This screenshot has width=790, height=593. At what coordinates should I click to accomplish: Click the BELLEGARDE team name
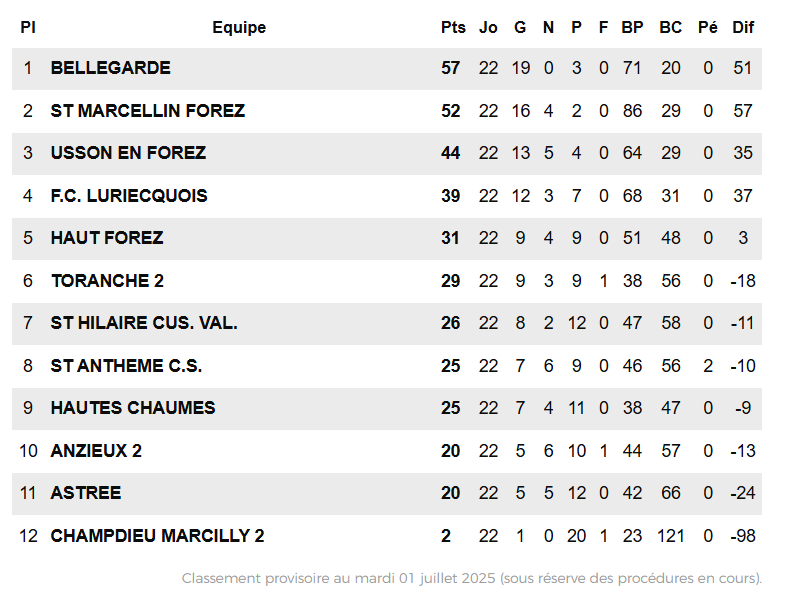(x=110, y=68)
